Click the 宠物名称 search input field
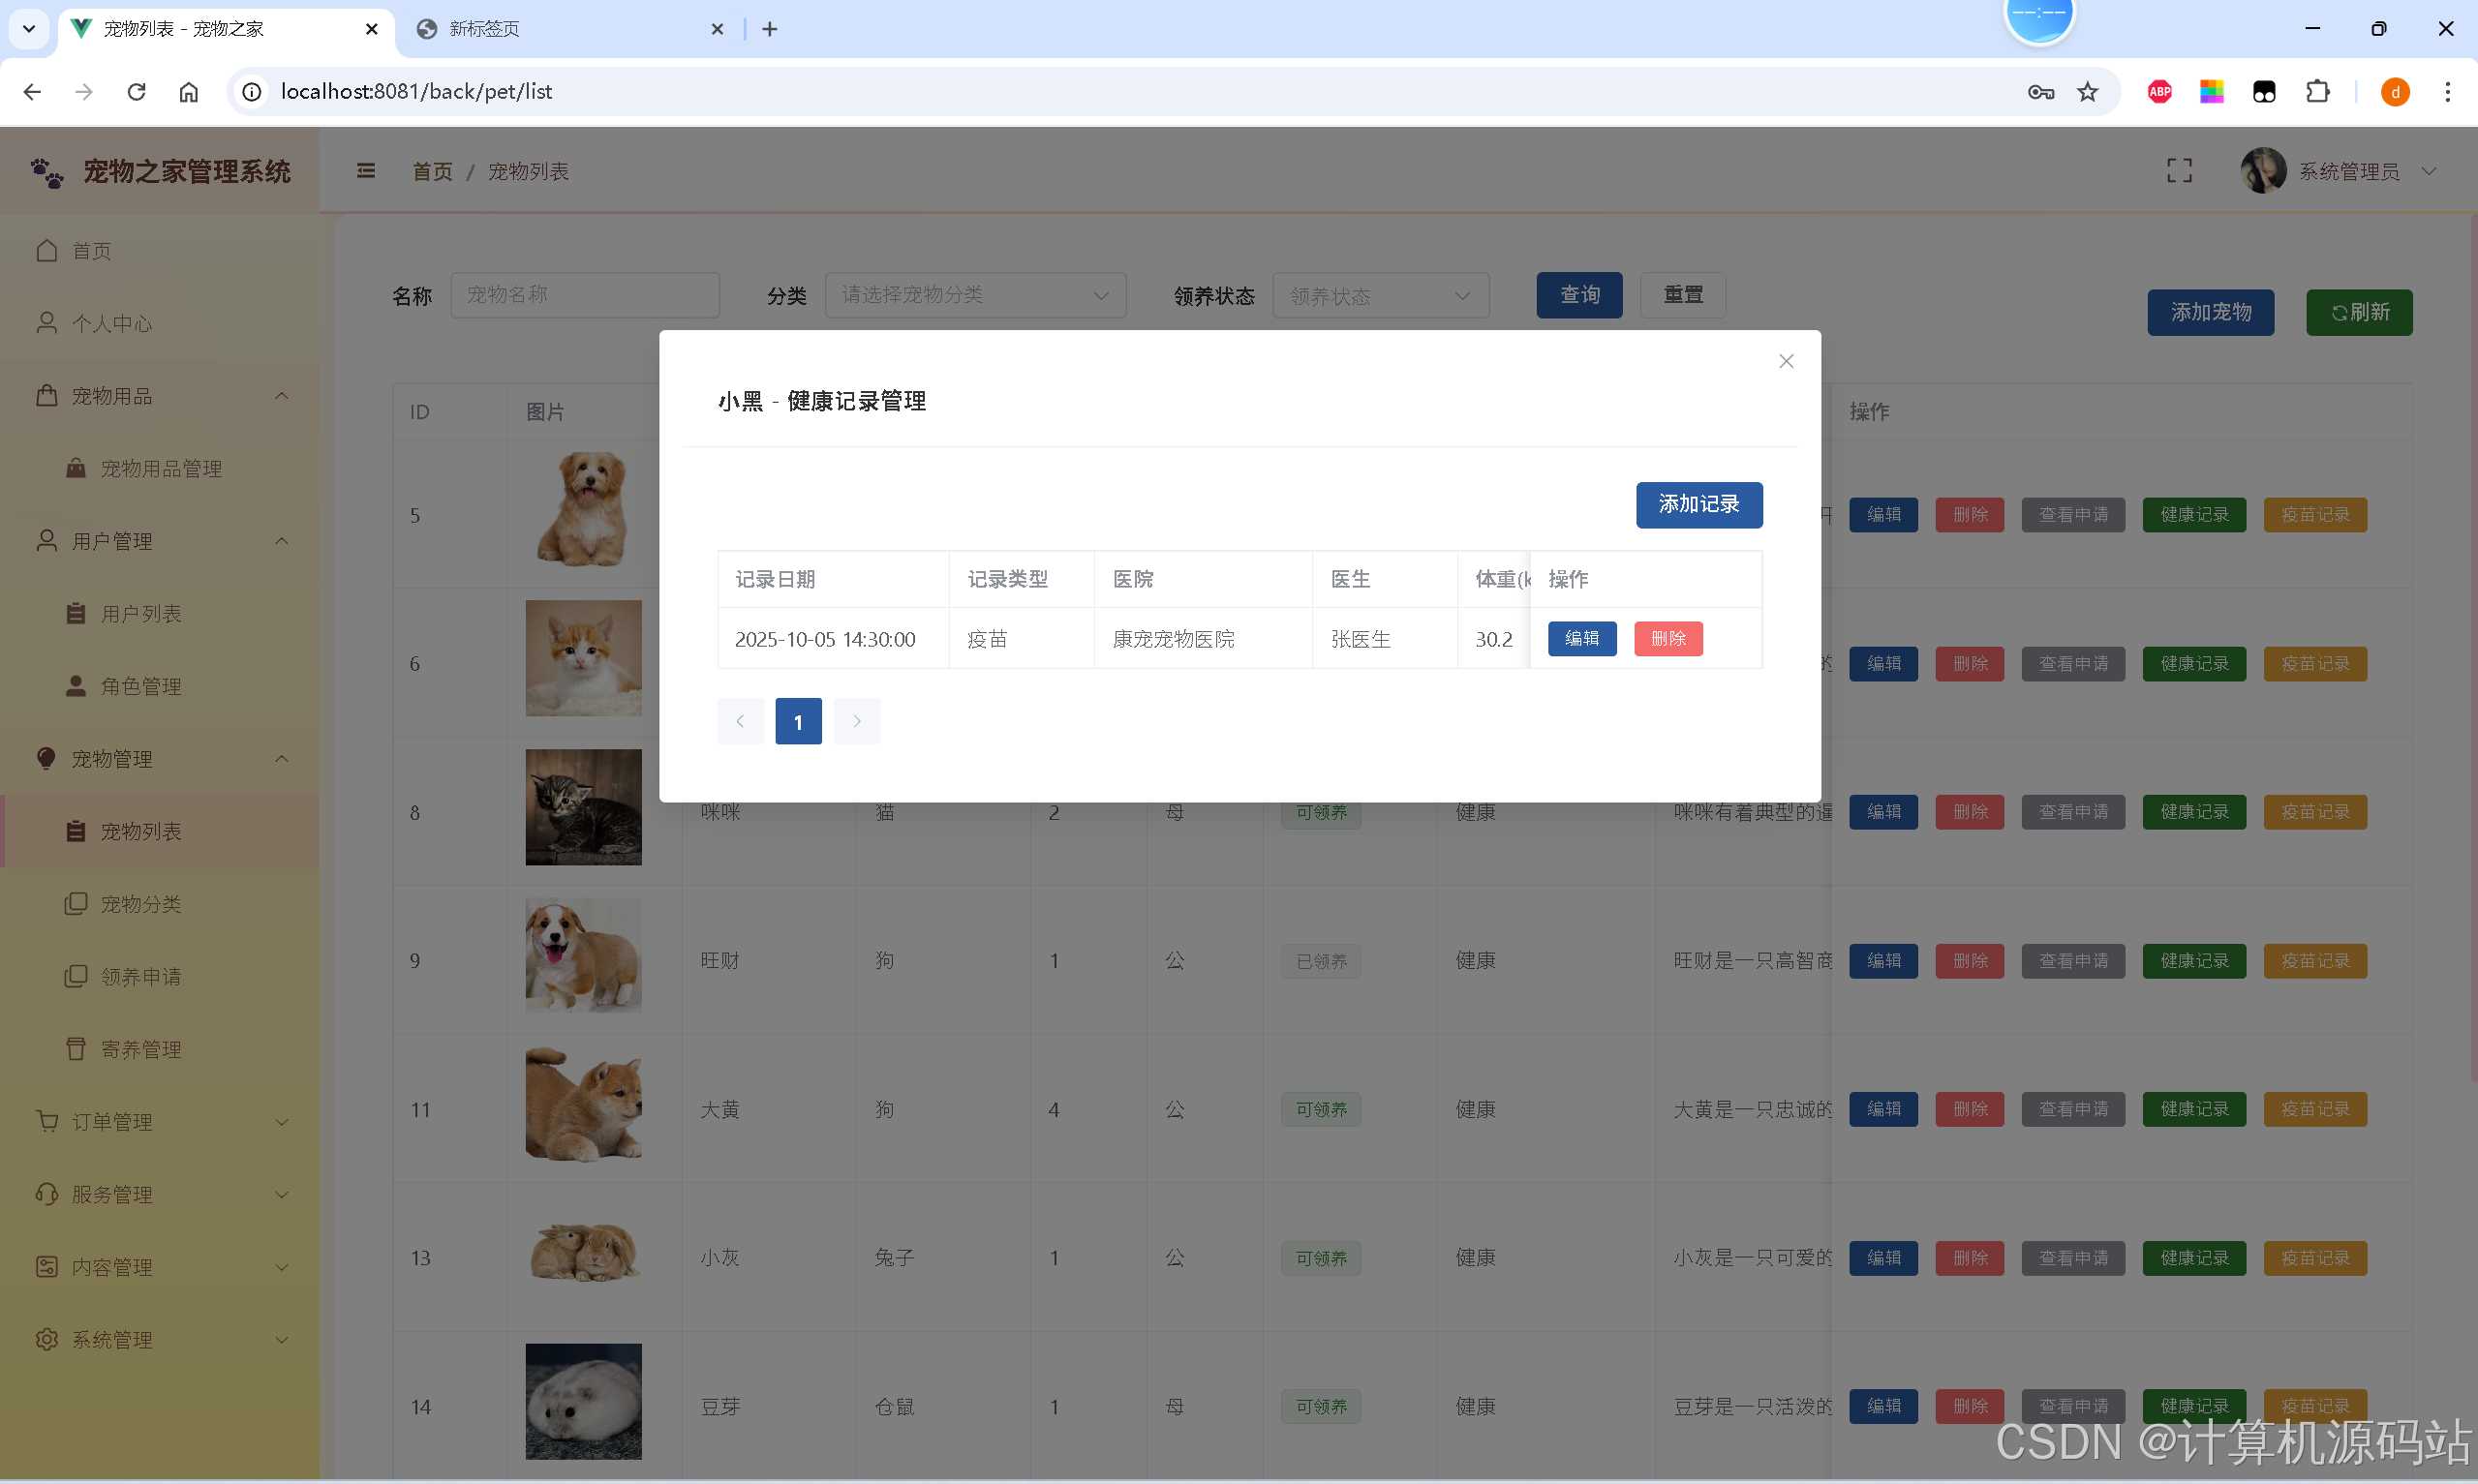 [585, 295]
